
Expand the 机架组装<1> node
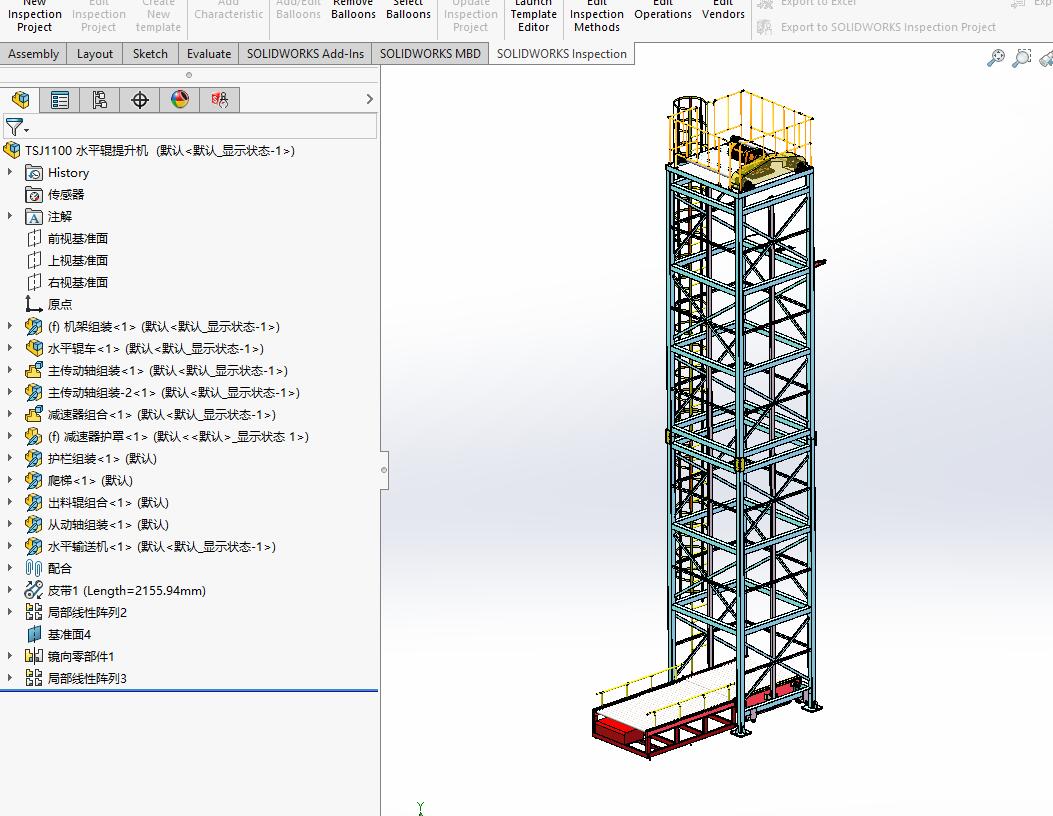coord(9,326)
